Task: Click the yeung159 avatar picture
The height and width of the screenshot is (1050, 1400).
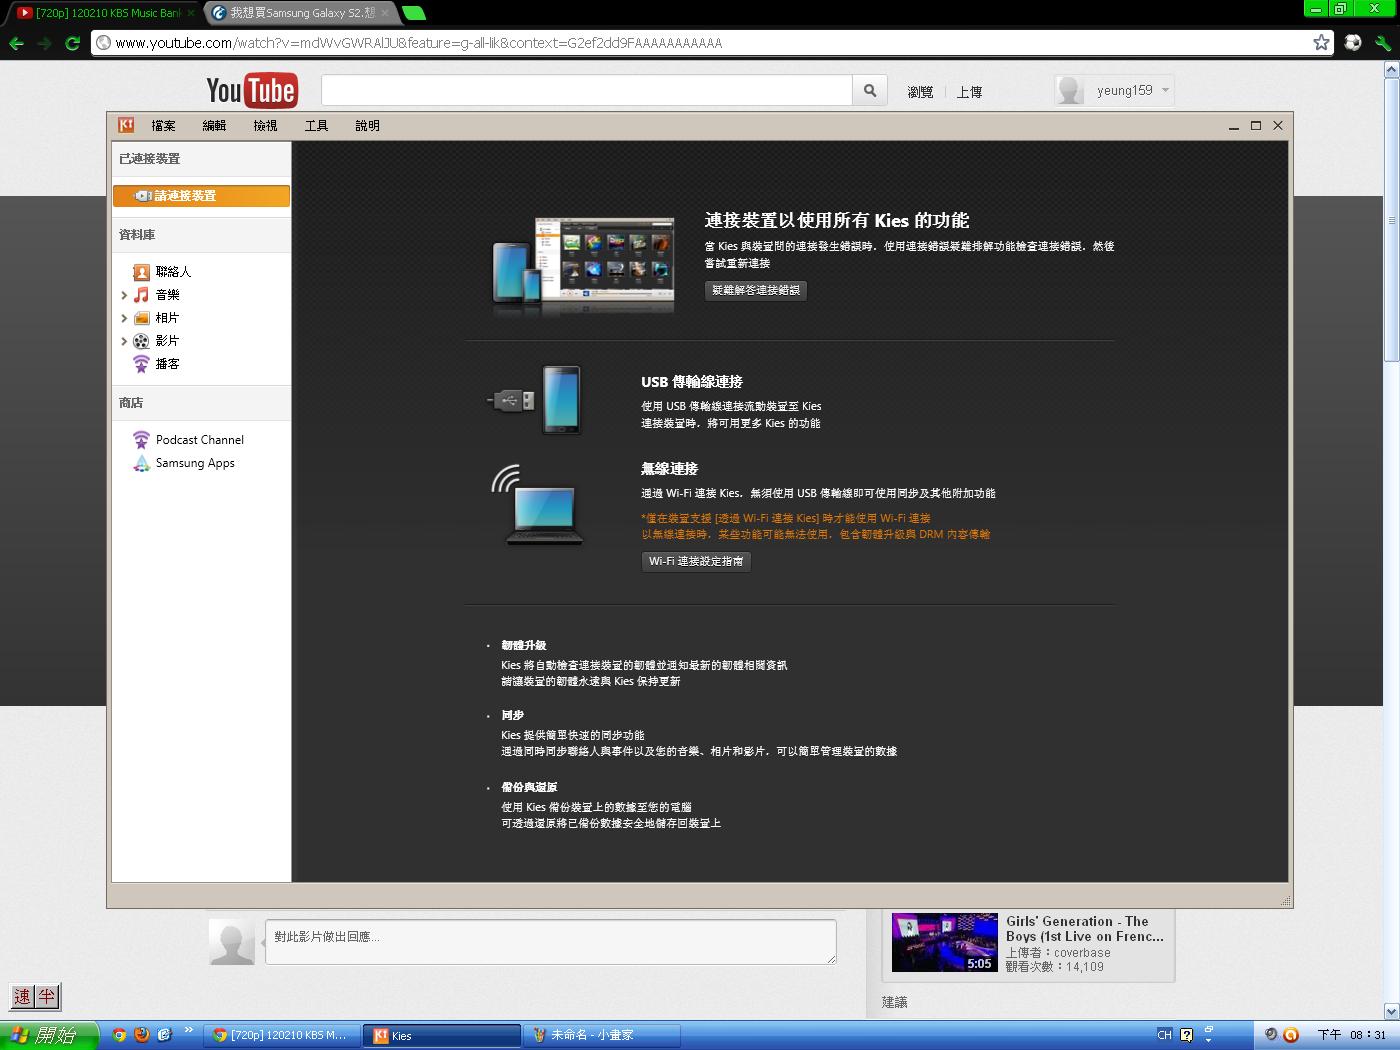Action: (1070, 90)
